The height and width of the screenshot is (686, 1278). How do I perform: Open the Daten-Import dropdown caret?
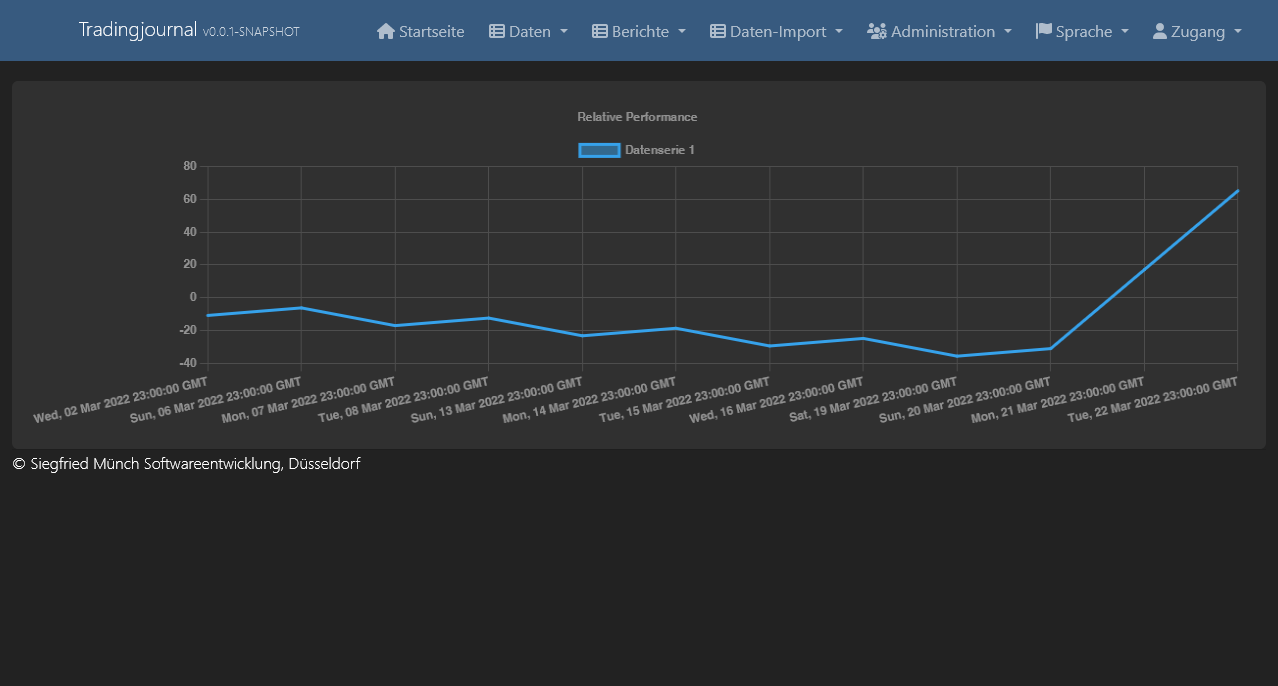coord(839,31)
